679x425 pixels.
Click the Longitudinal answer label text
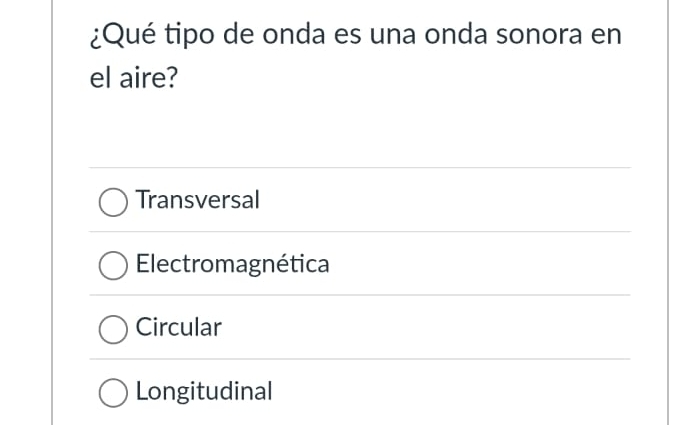[x=203, y=392]
